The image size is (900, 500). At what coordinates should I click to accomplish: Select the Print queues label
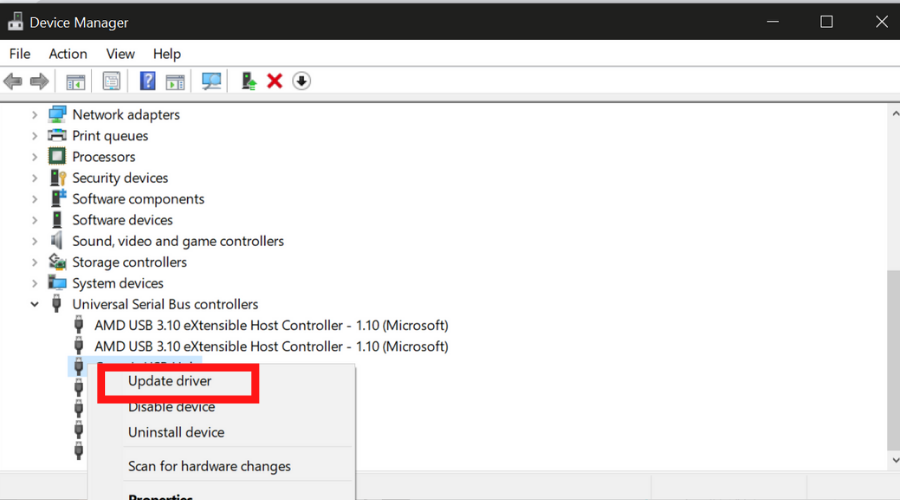click(x=110, y=135)
